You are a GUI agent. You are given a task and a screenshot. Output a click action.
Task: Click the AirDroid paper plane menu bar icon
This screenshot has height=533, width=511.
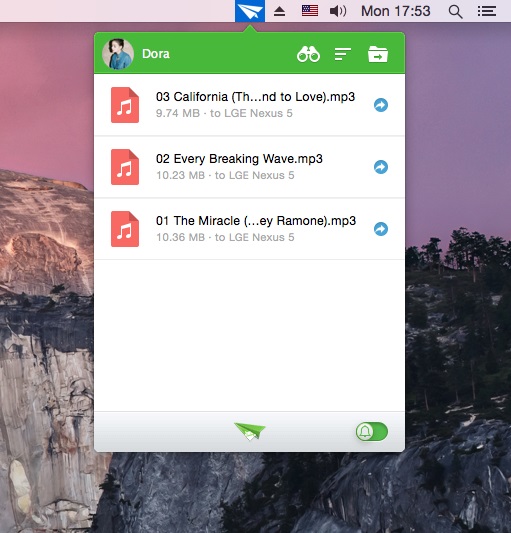tap(250, 11)
